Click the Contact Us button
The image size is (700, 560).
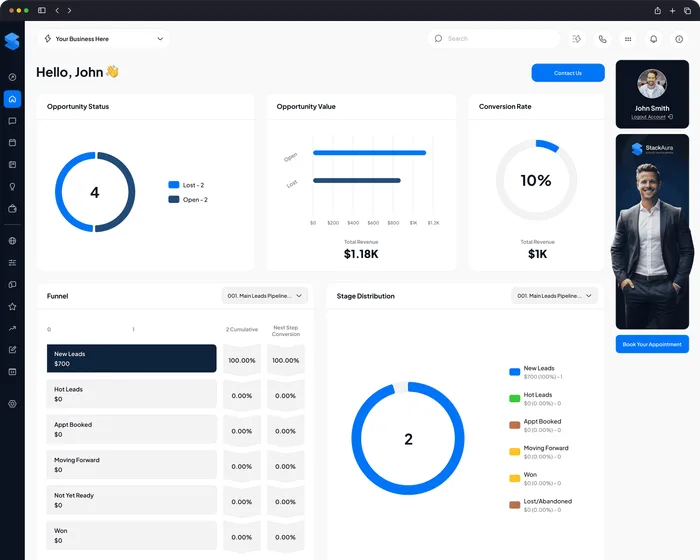tap(568, 73)
